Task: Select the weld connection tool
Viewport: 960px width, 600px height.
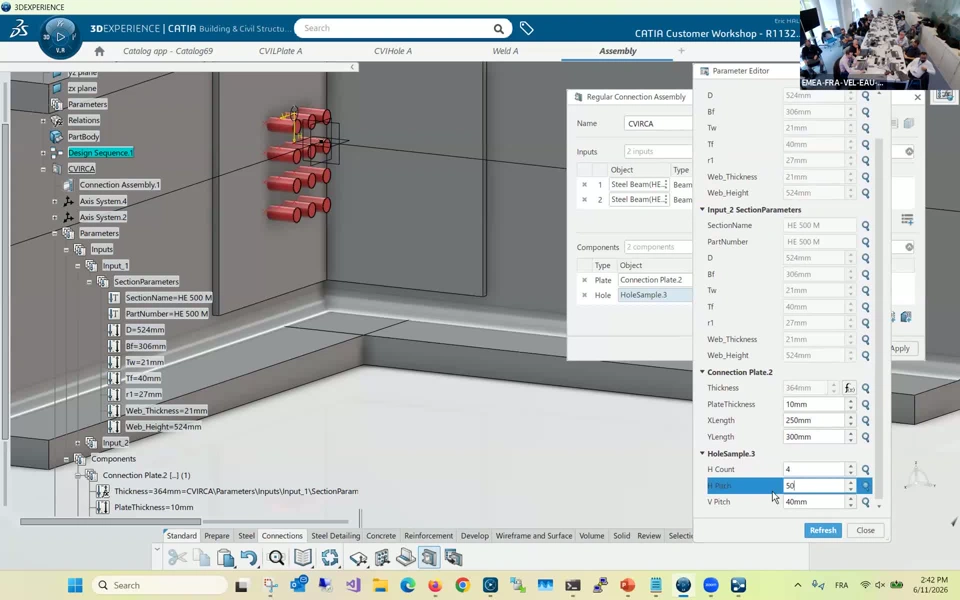Action: pyautogui.click(x=405, y=558)
